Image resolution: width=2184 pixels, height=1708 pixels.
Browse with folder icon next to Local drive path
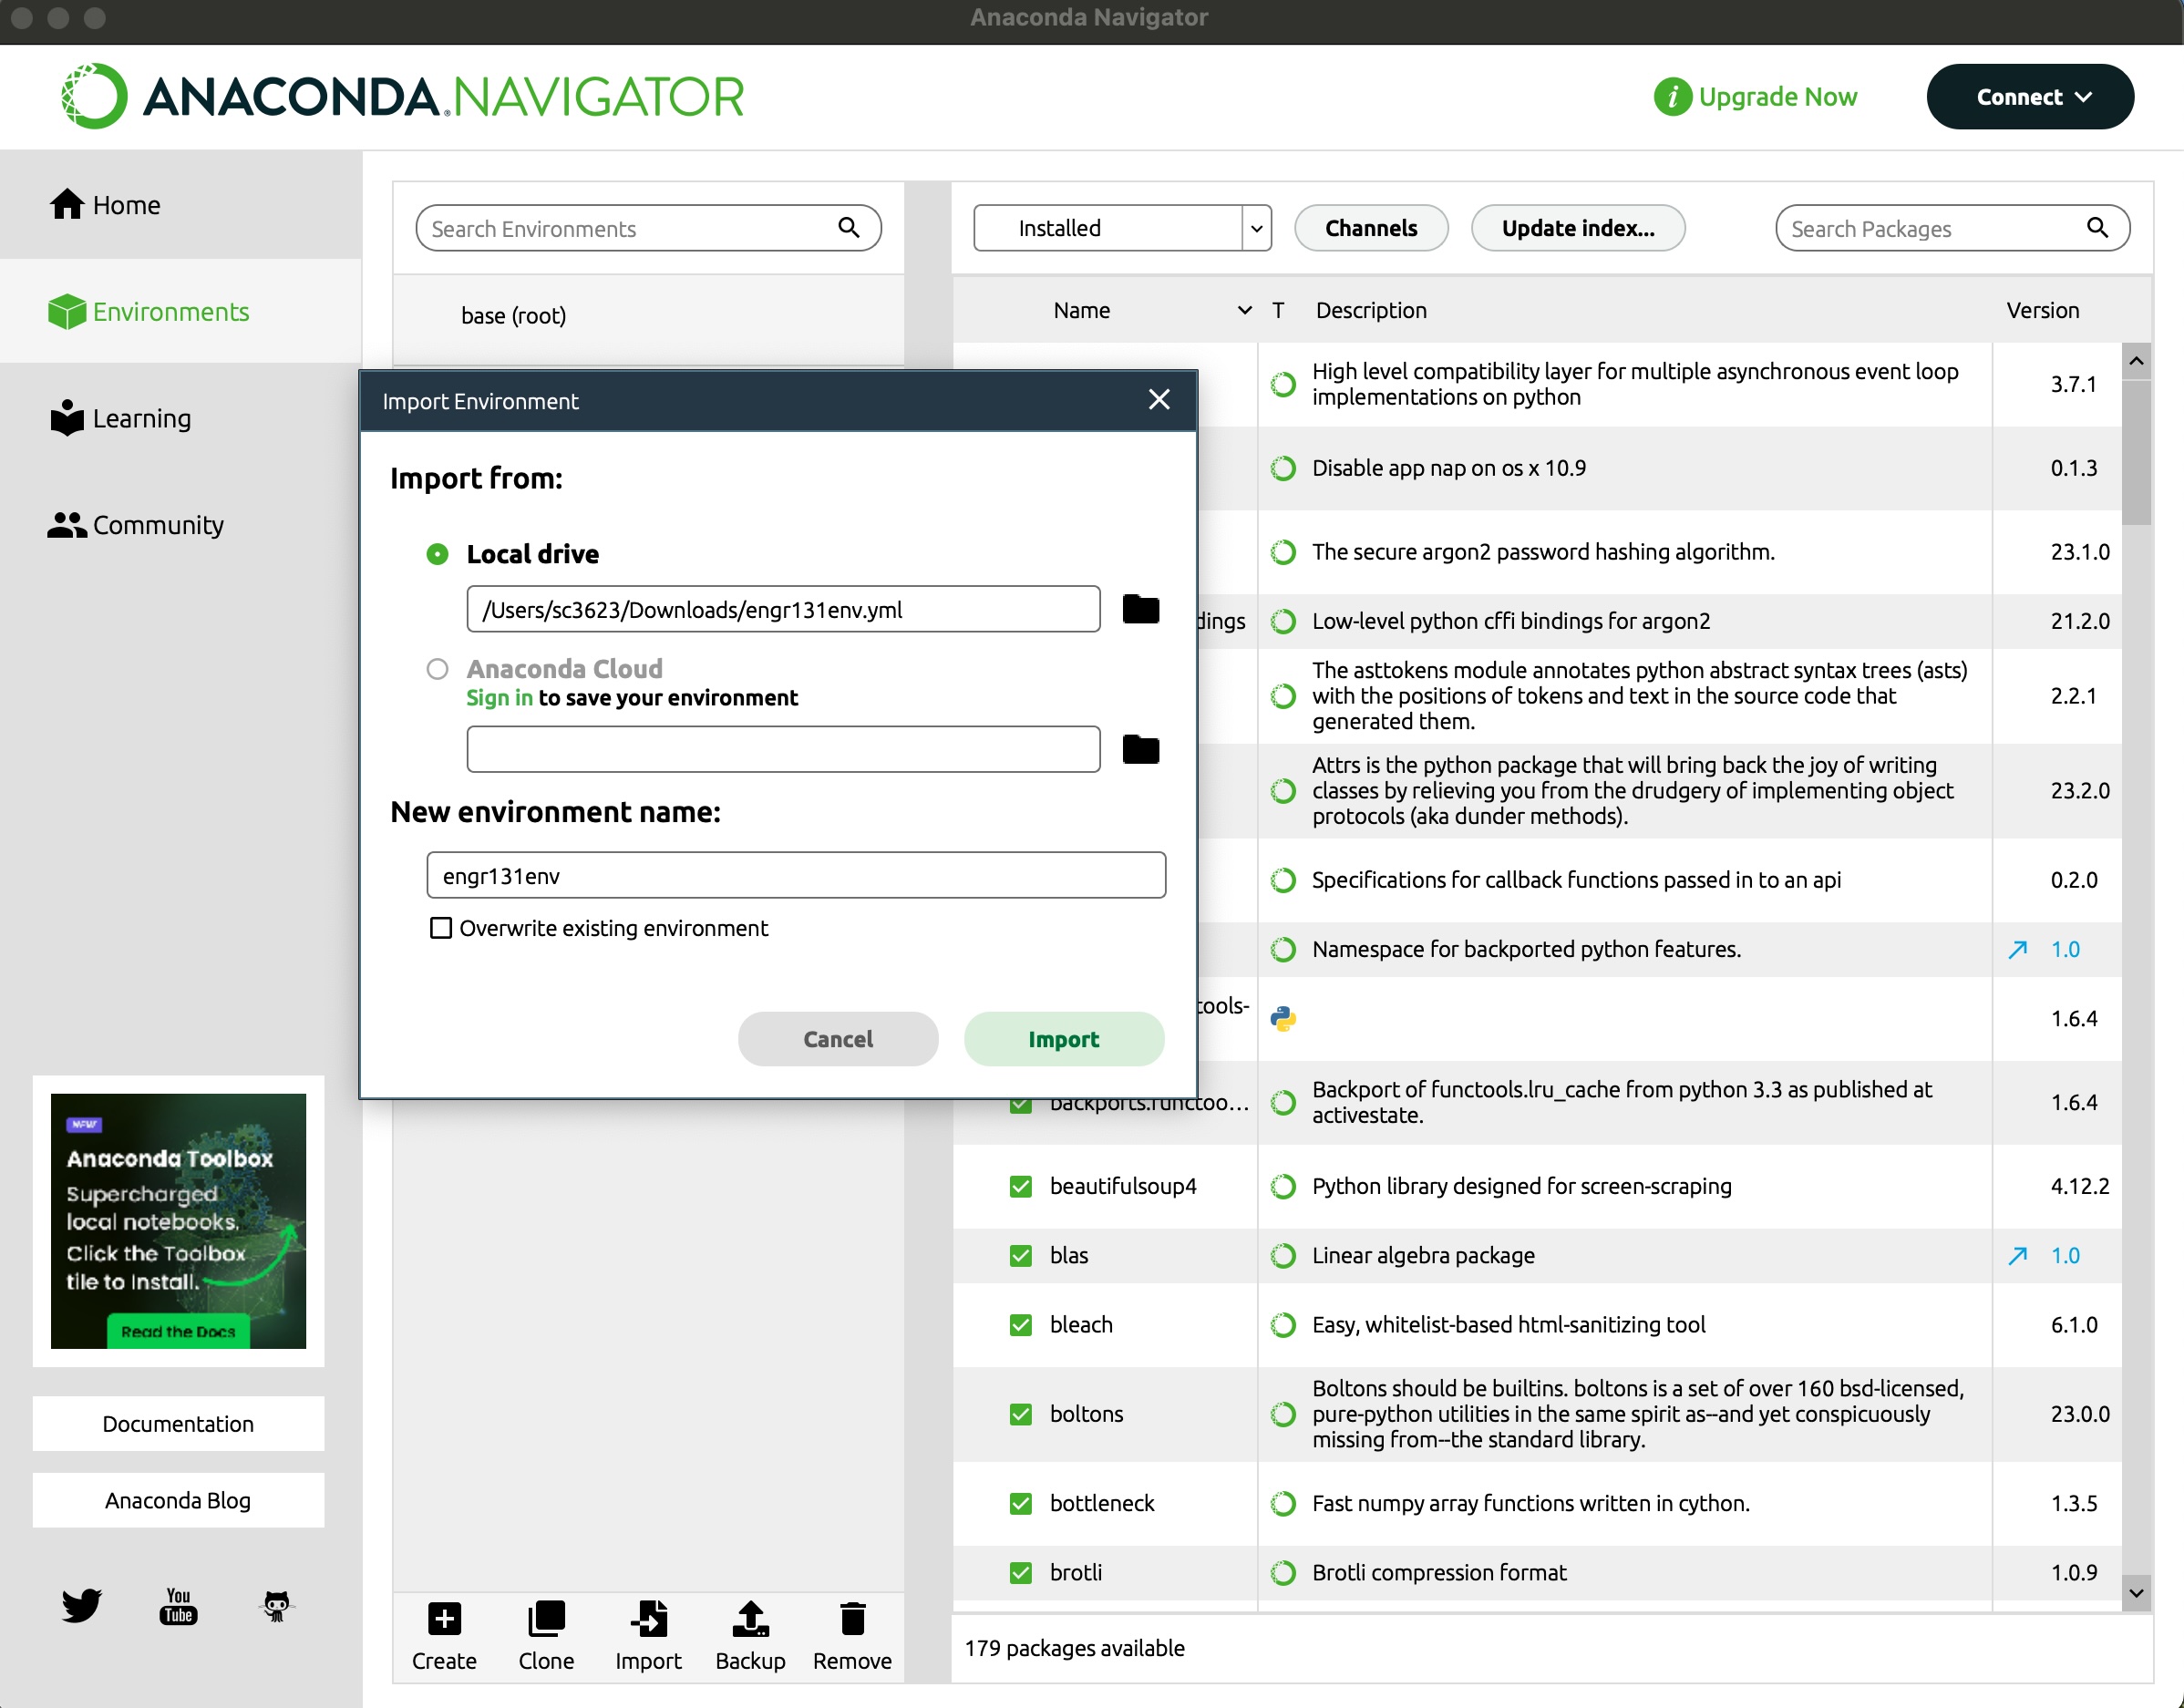1141,609
